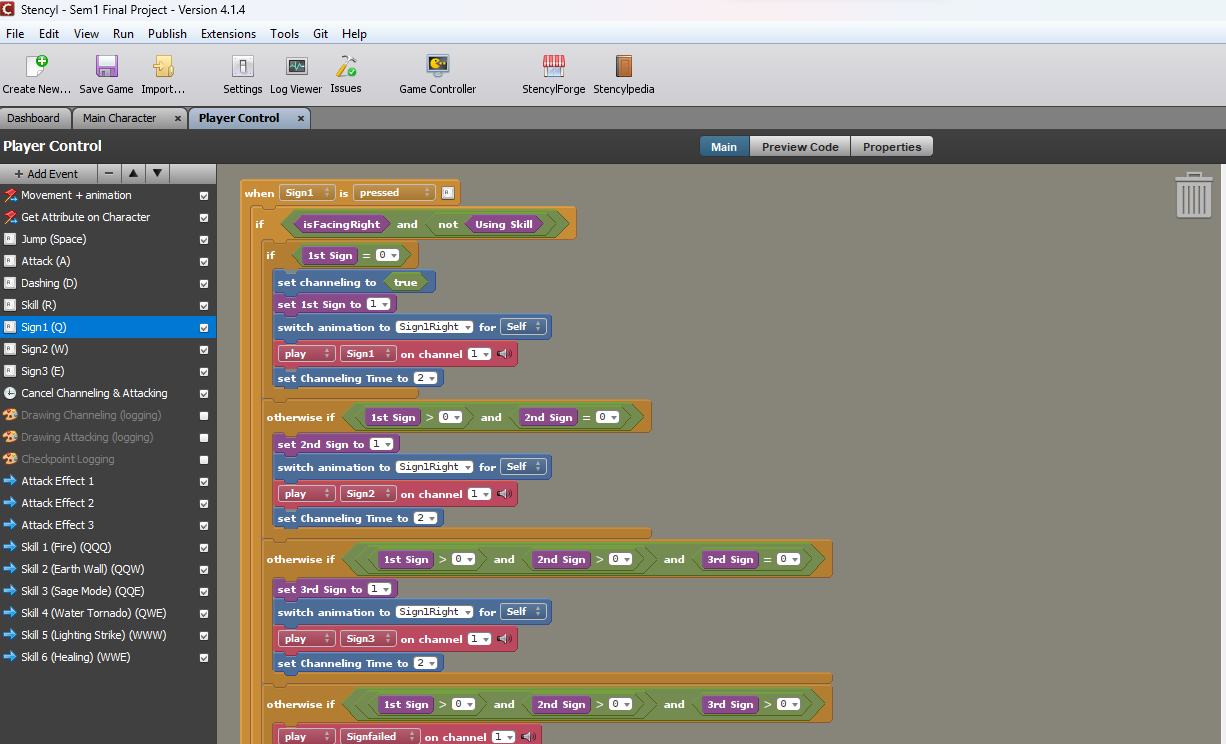Open the Sign1 key dropdown in the when block
Image resolution: width=1226 pixels, height=744 pixels.
(x=306, y=193)
